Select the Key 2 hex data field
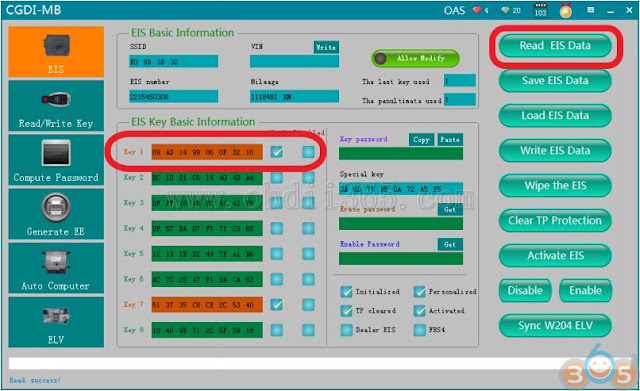The image size is (640, 391). click(x=207, y=178)
